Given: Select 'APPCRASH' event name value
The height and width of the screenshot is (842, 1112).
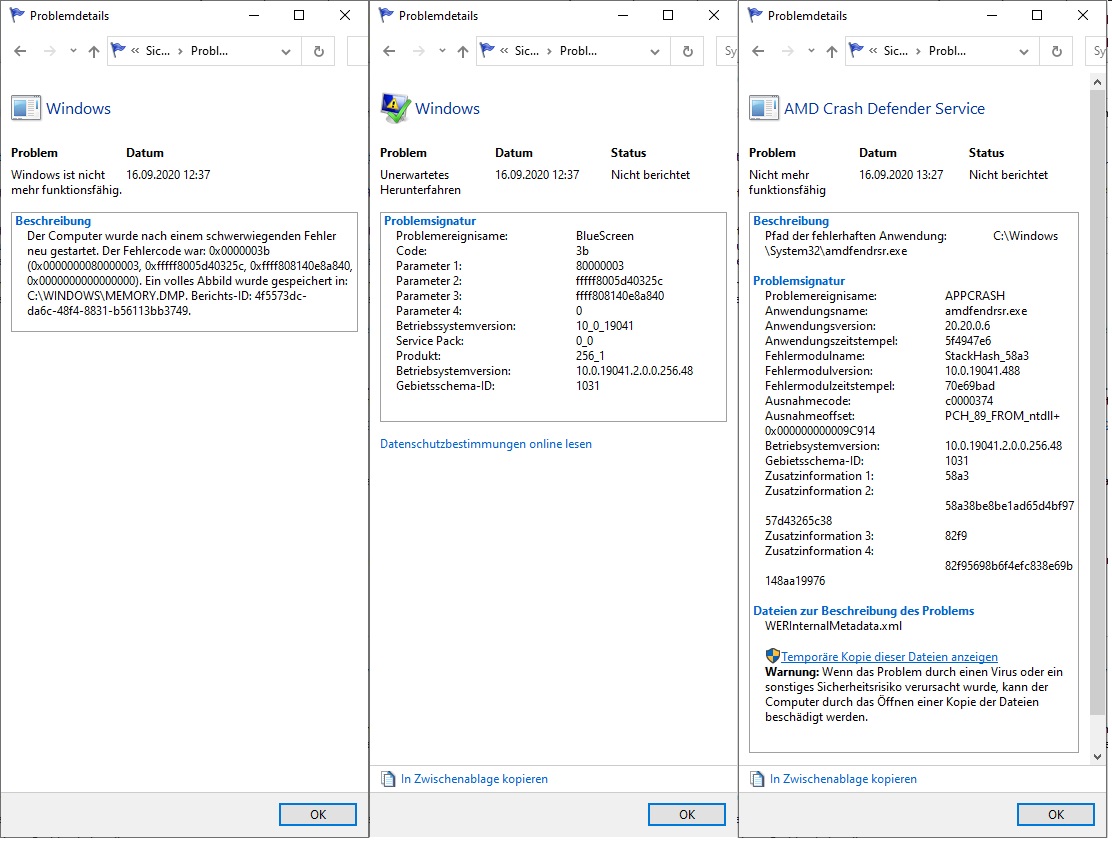Looking at the screenshot, I should click(974, 296).
